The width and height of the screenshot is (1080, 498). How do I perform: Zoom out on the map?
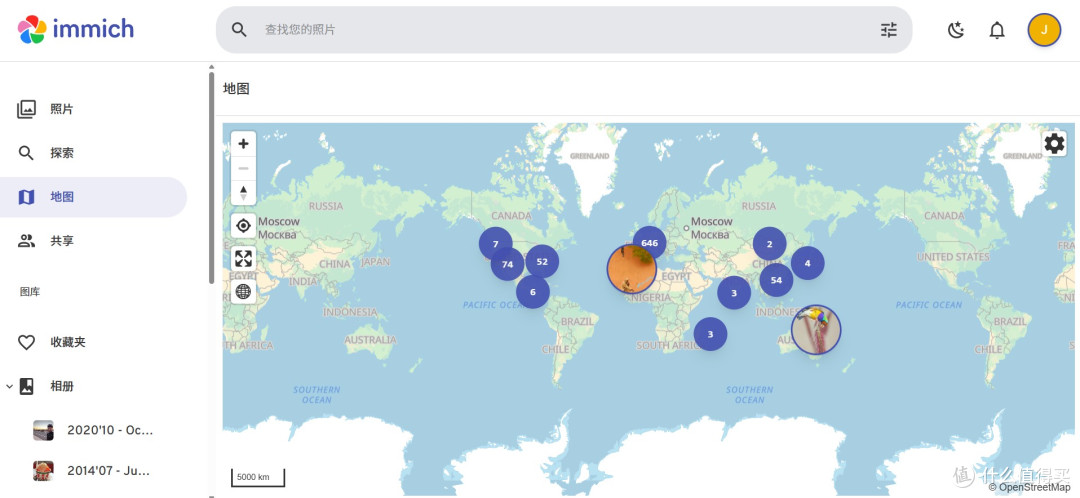click(x=243, y=168)
